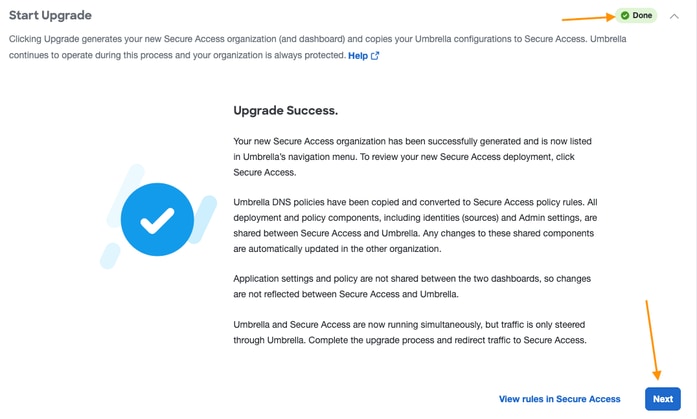Click the orange arrow pointing at Next
The image size is (697, 419).
click(x=653, y=339)
